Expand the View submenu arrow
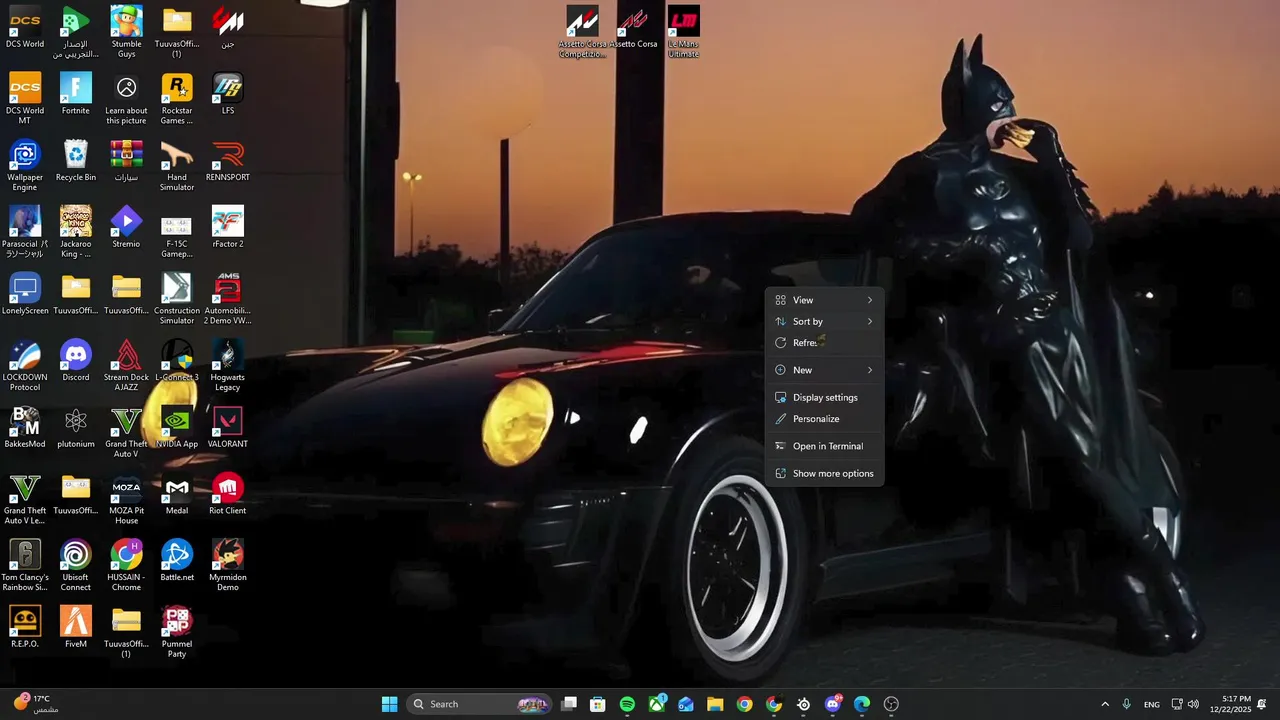 870,300
